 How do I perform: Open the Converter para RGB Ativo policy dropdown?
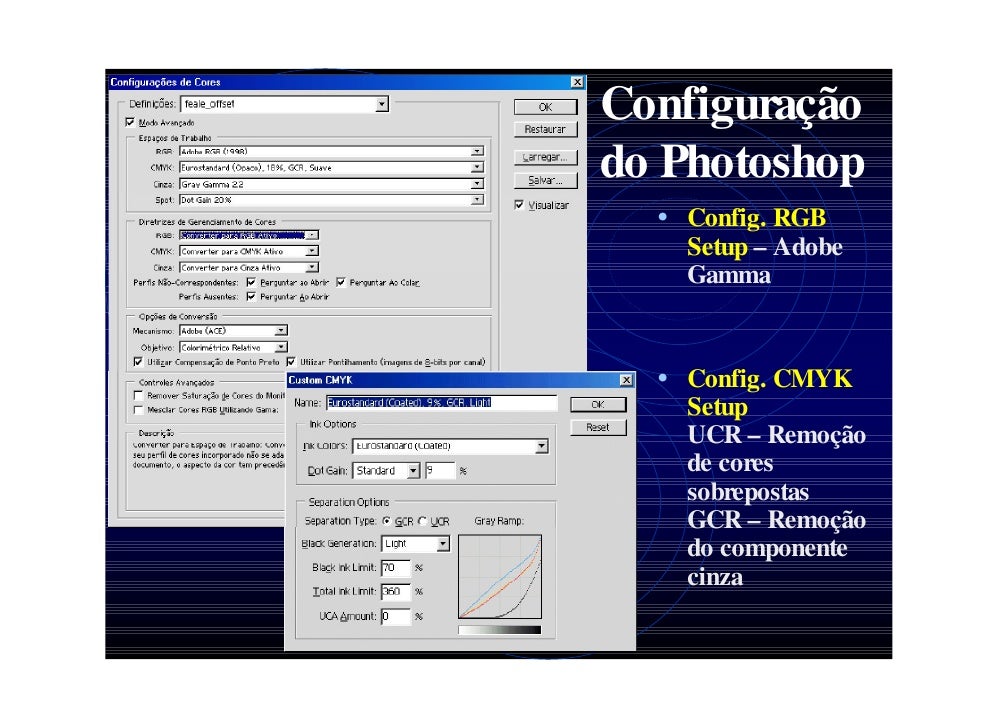coord(249,235)
